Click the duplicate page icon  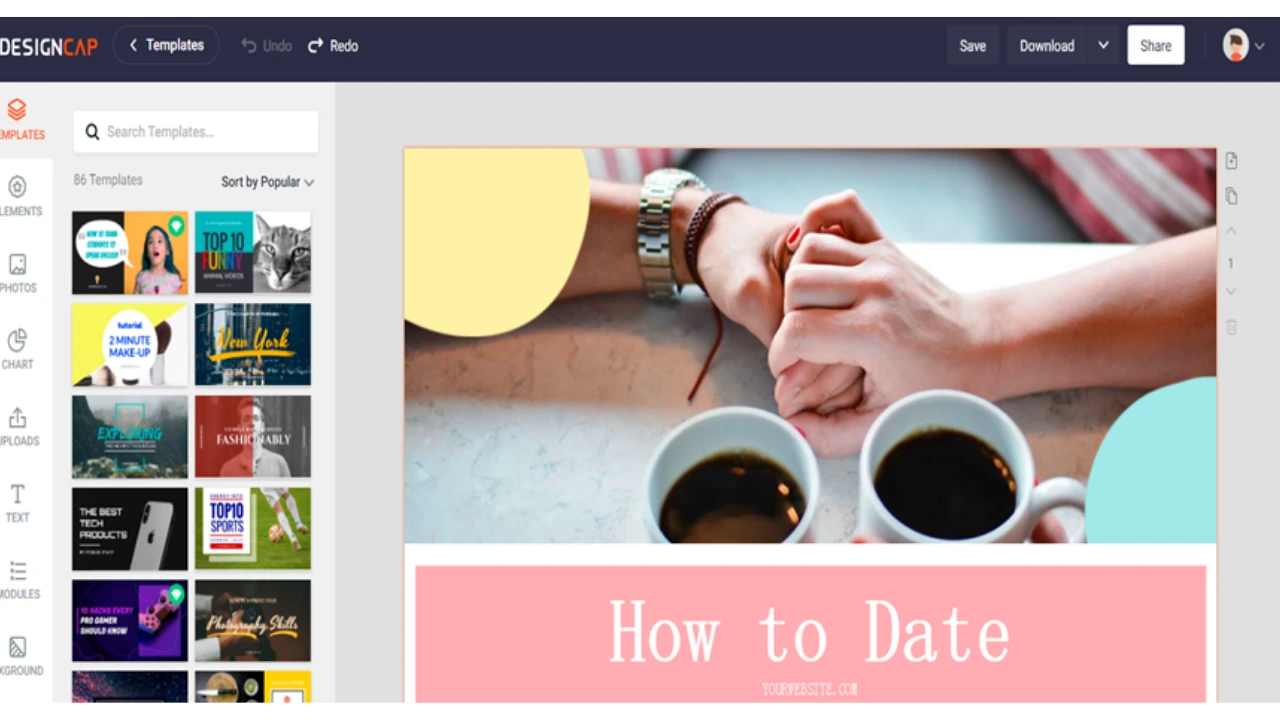[1231, 196]
